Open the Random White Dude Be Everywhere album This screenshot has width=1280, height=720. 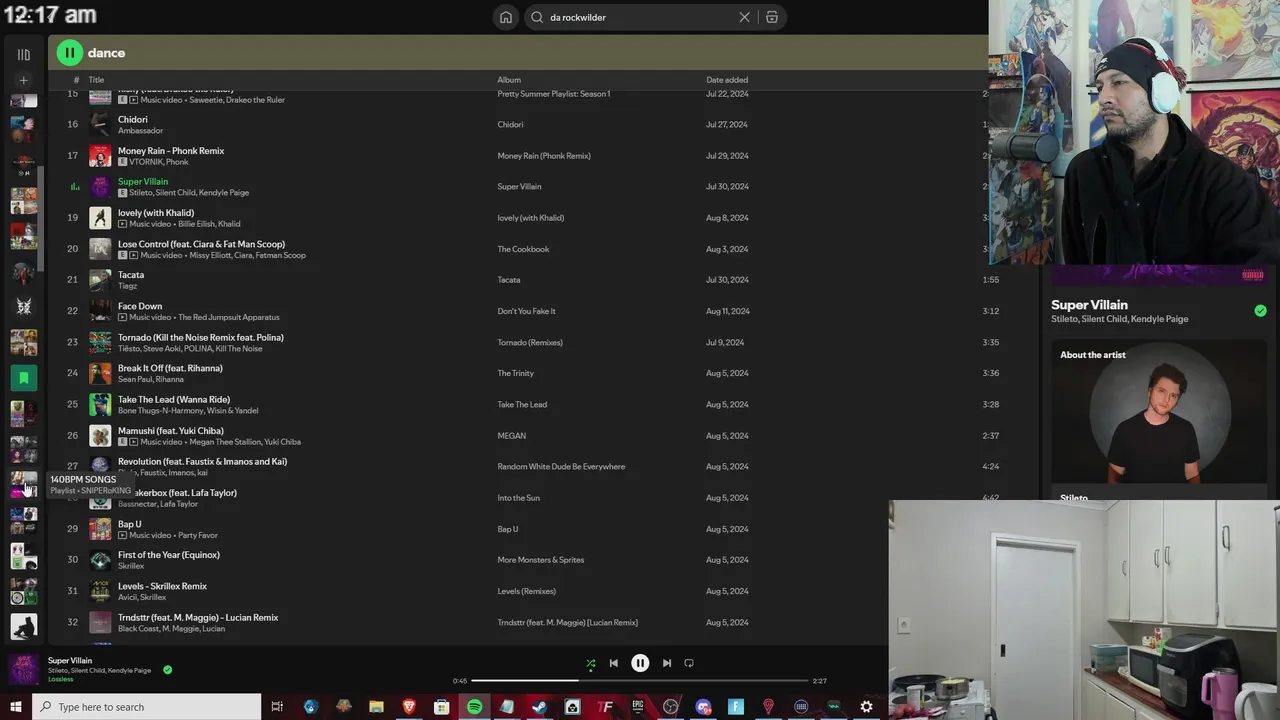(561, 467)
